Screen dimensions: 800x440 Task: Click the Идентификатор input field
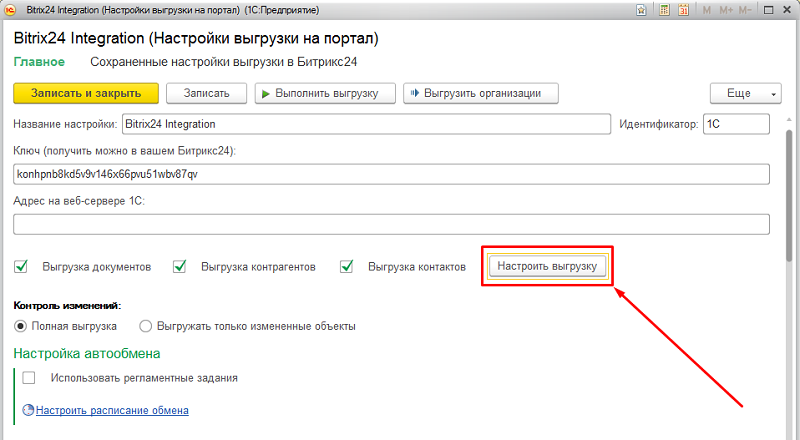(736, 124)
